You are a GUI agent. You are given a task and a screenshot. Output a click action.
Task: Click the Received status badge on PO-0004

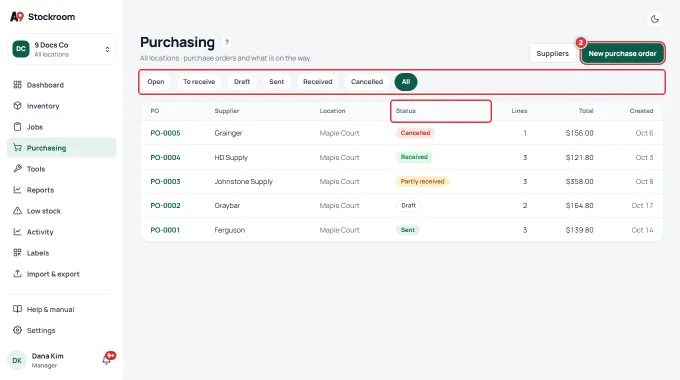tap(414, 157)
